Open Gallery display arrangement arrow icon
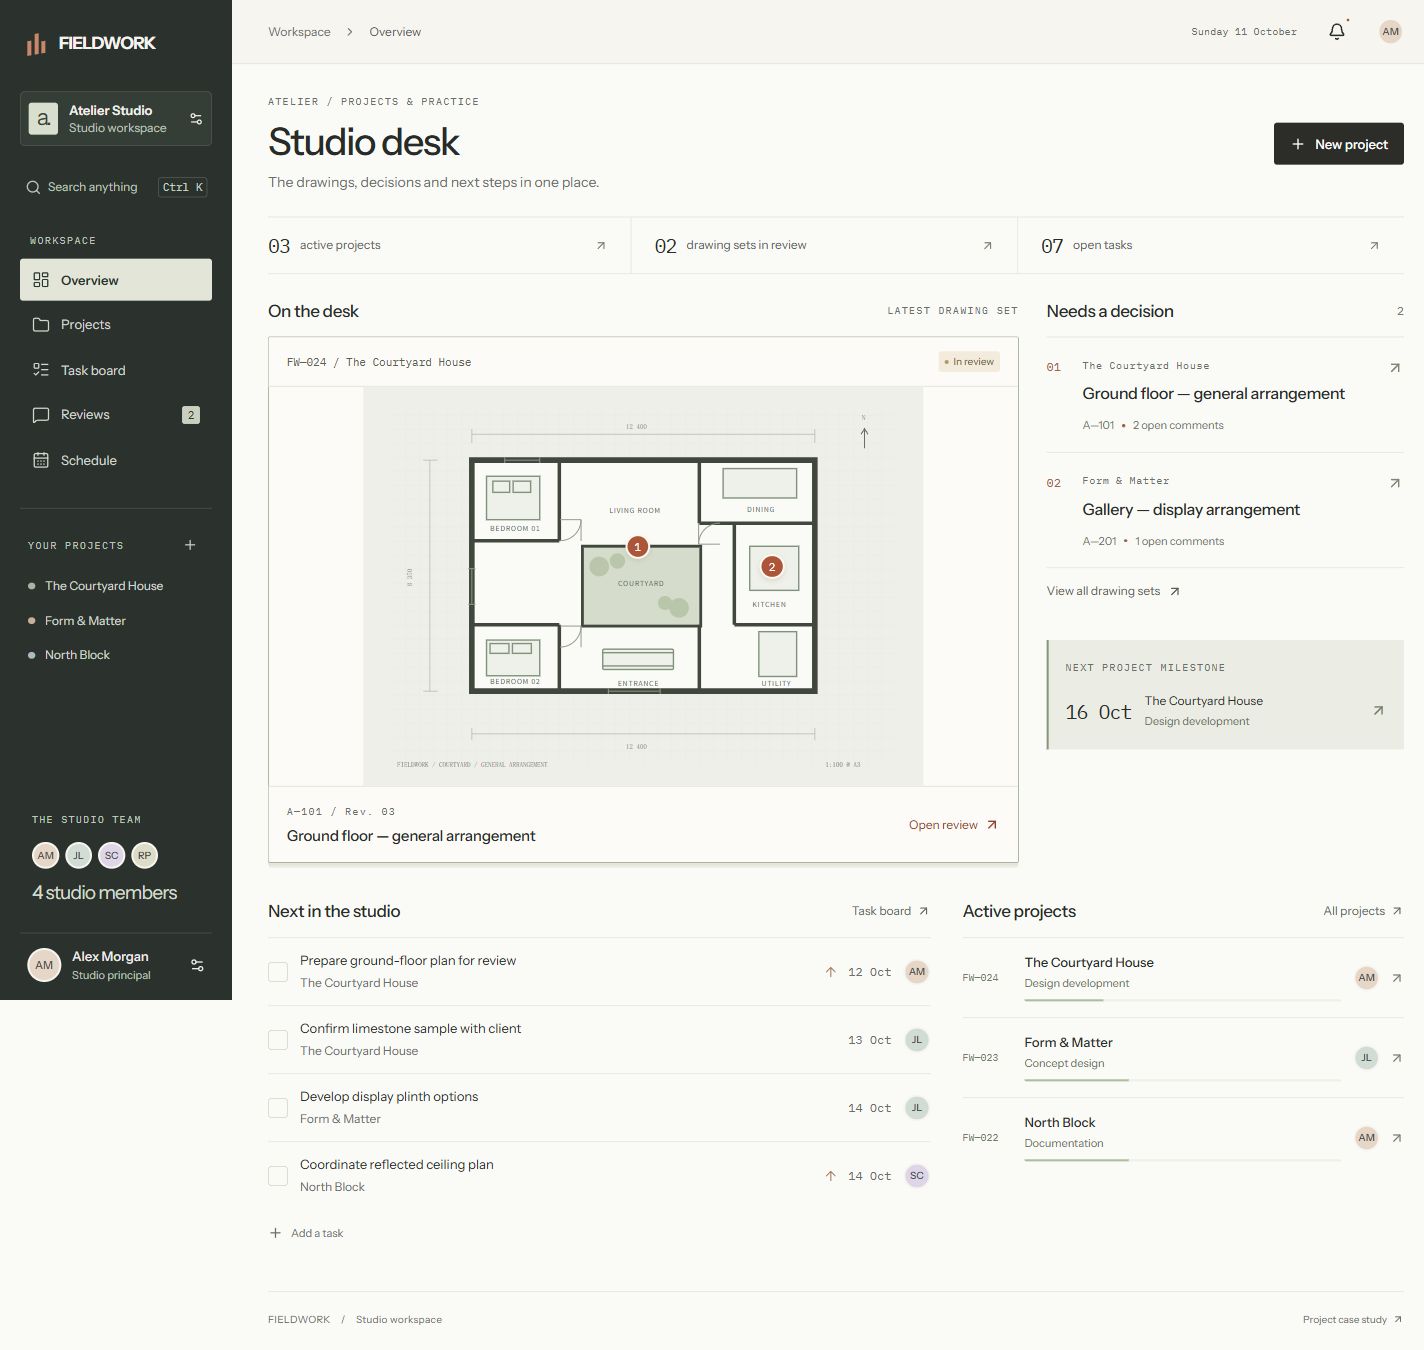This screenshot has width=1424, height=1350. tap(1395, 483)
